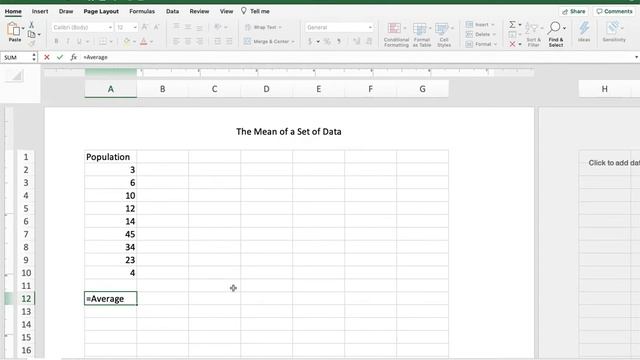Cancel entry with formula bar X
The width and height of the screenshot is (640, 360).
click(x=47, y=57)
